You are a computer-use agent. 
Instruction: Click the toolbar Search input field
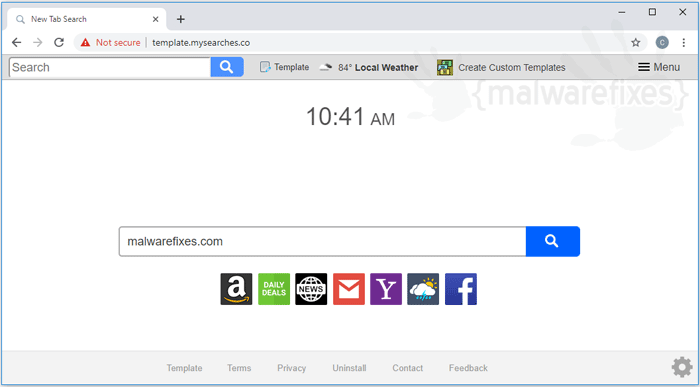pyautogui.click(x=110, y=67)
